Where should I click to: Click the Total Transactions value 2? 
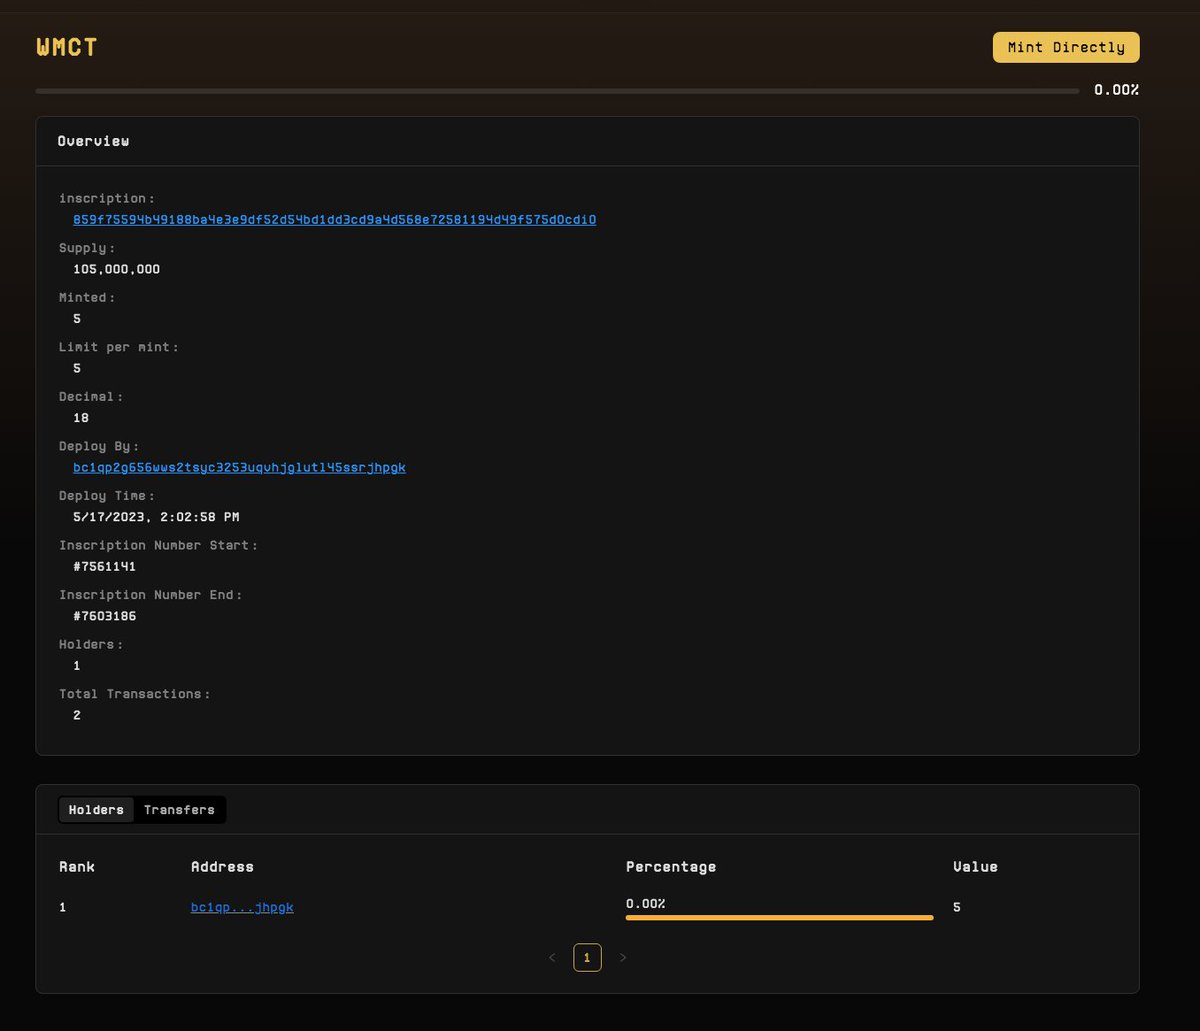point(77,716)
